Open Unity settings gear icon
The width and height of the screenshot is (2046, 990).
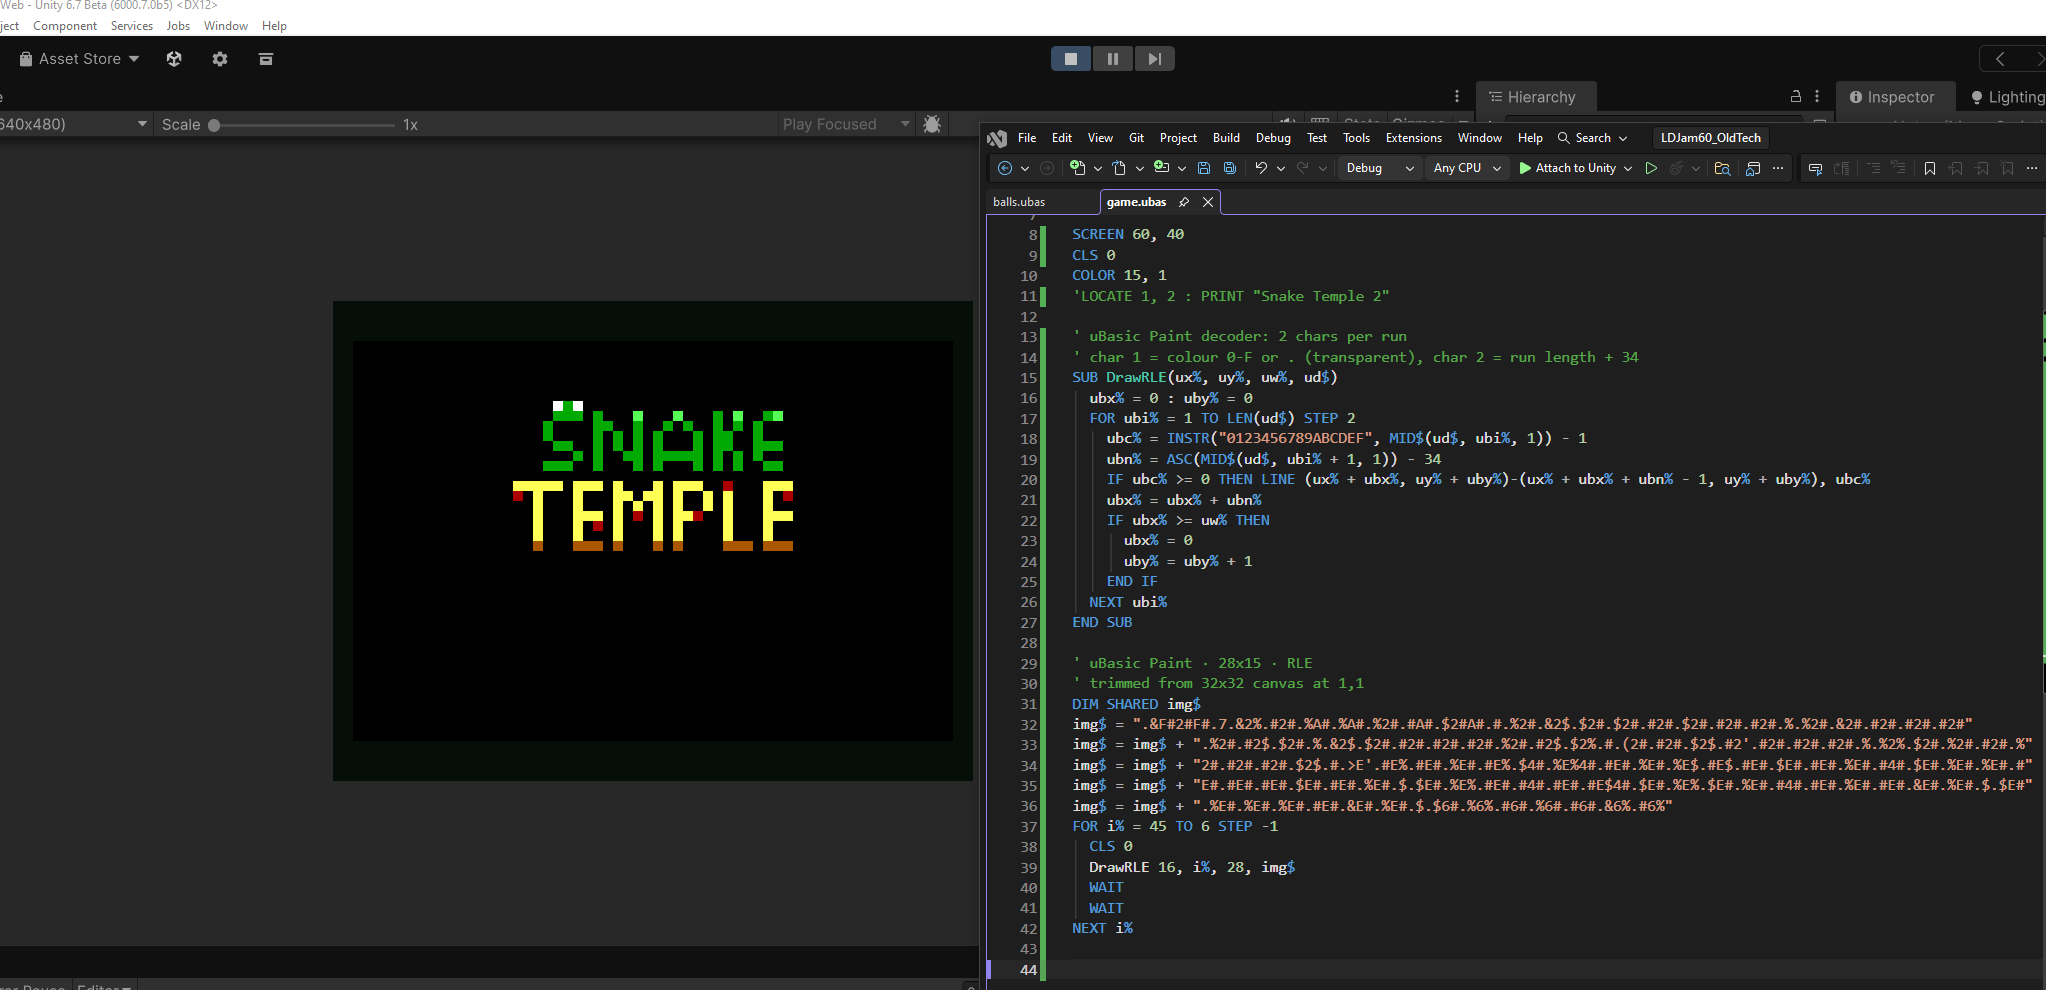(x=220, y=59)
